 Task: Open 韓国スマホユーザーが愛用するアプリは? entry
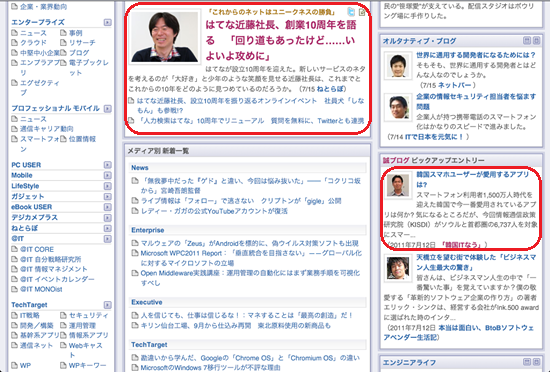(x=472, y=179)
